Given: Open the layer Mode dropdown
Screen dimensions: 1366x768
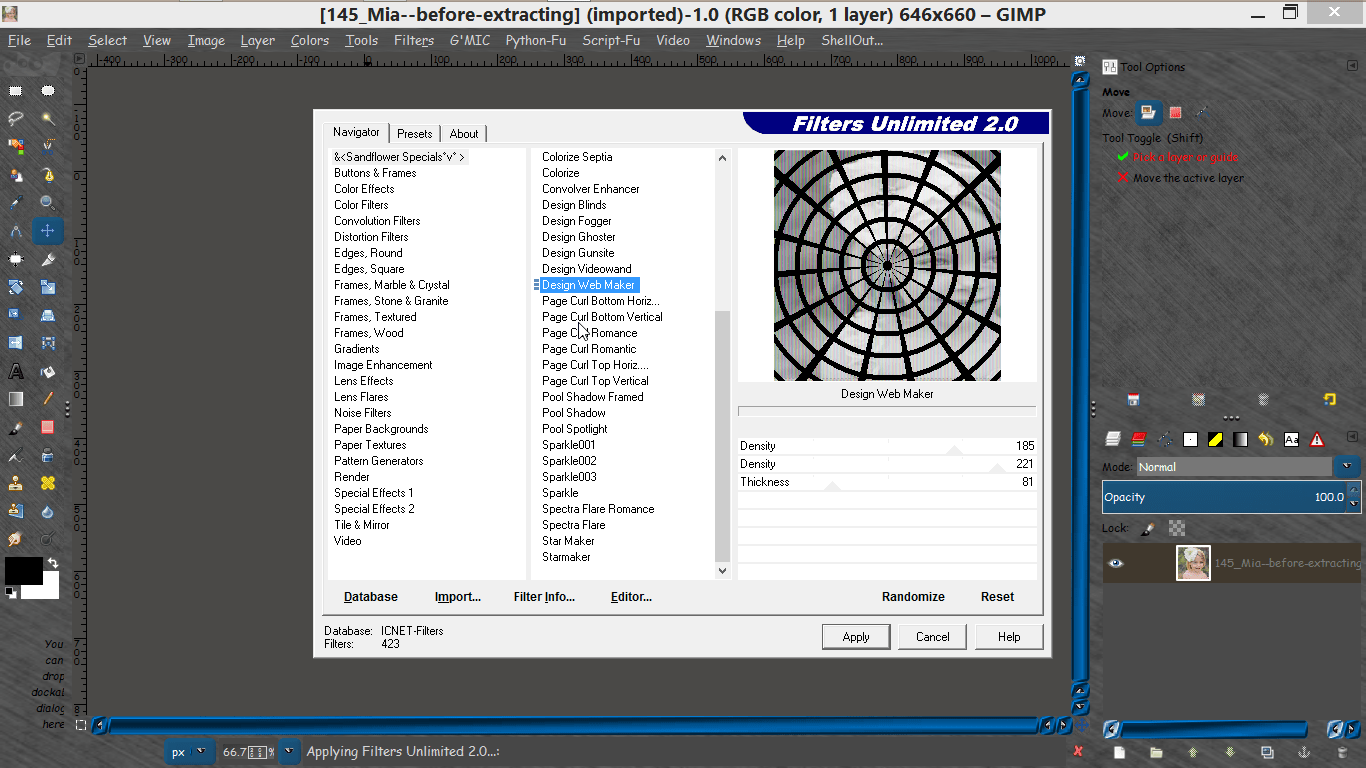Looking at the screenshot, I should (1348, 466).
